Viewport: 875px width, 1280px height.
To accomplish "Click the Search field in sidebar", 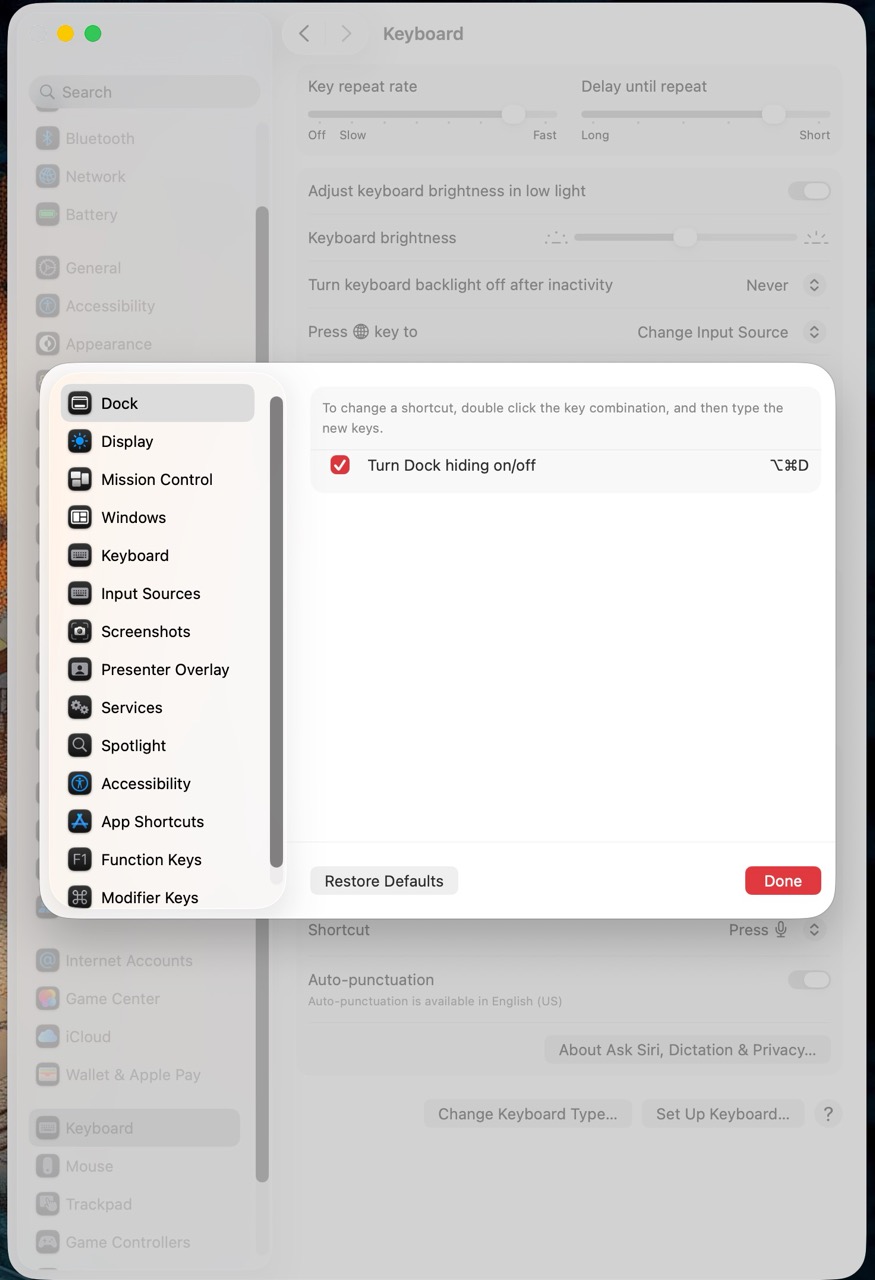I will point(144,92).
